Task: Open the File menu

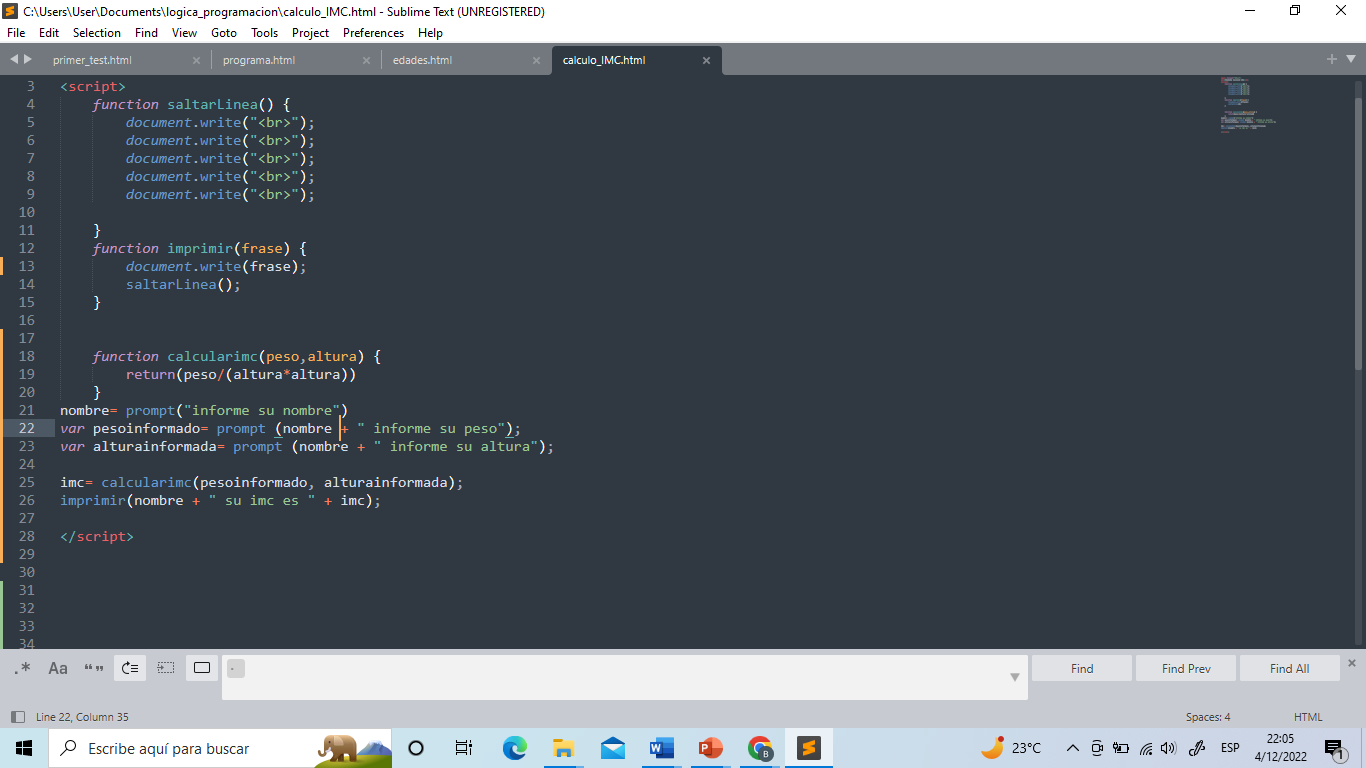Action: pyautogui.click(x=16, y=33)
